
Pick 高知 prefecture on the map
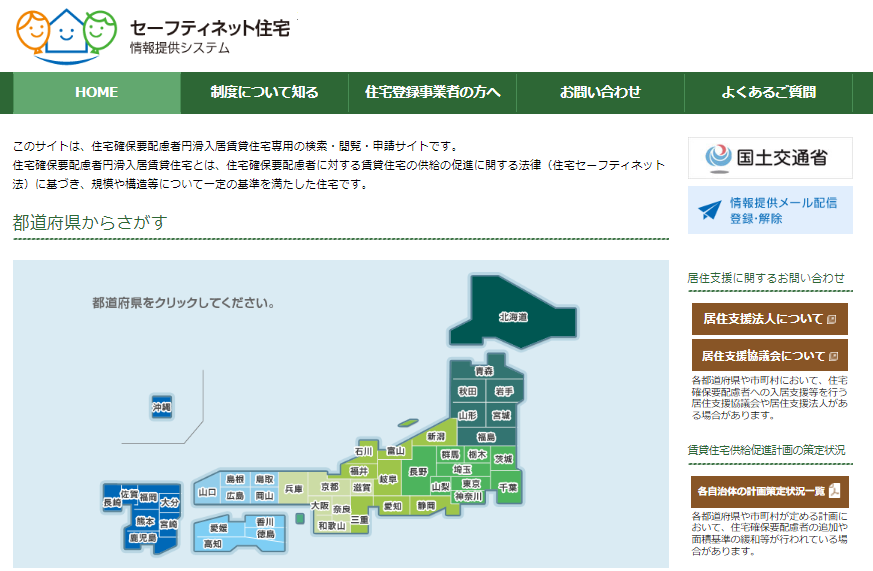point(213,543)
